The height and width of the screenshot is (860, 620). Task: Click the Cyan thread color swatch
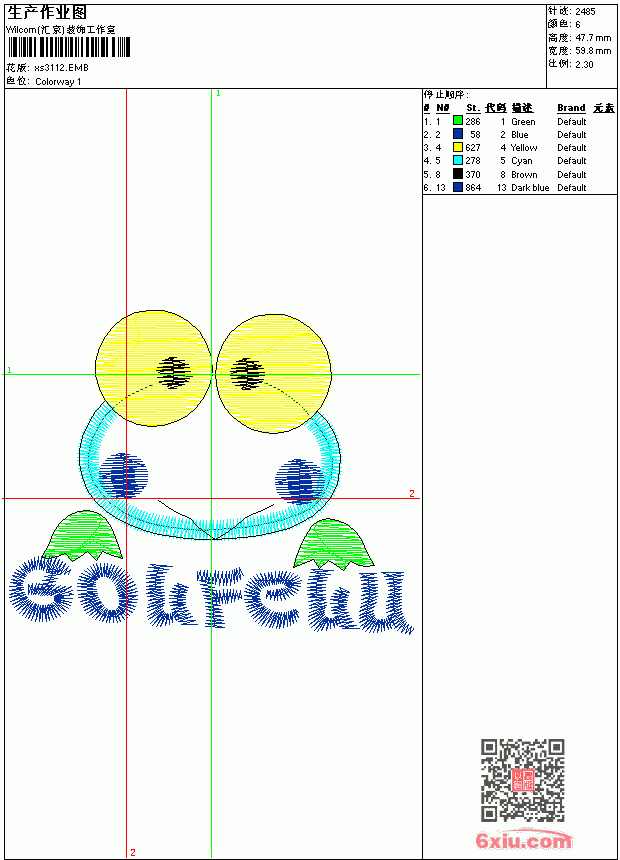coord(458,160)
